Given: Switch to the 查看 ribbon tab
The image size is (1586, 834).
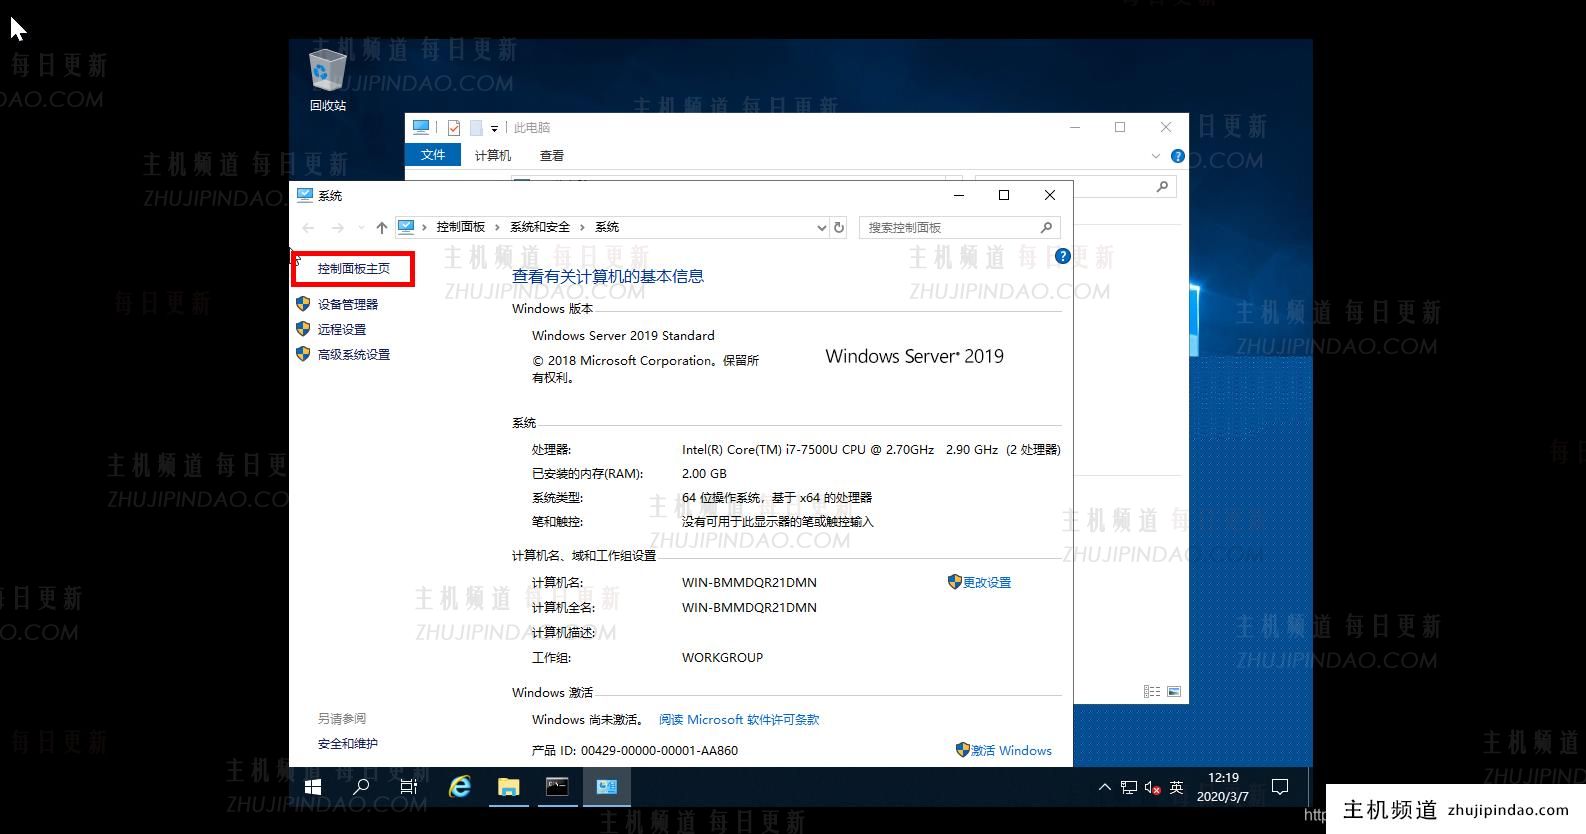Looking at the screenshot, I should click(552, 155).
